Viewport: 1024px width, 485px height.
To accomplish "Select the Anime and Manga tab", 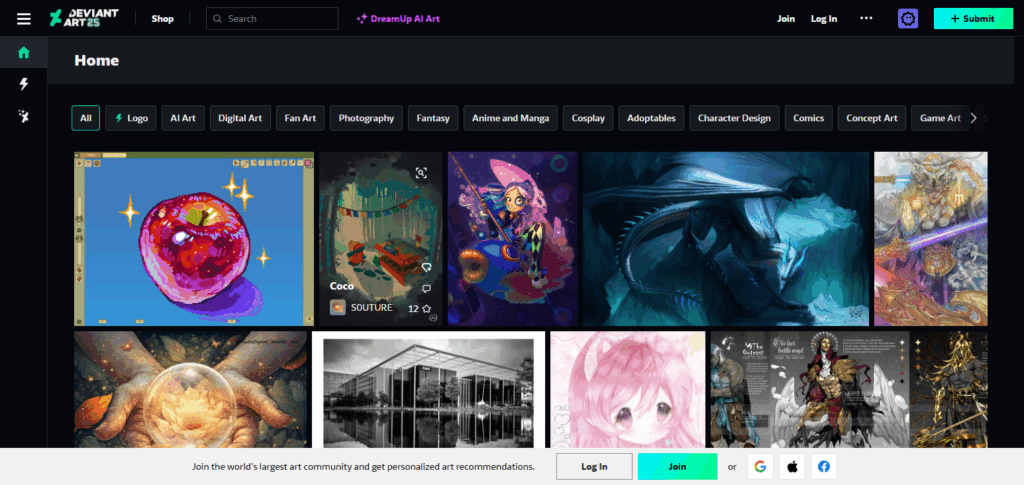I will coord(511,118).
